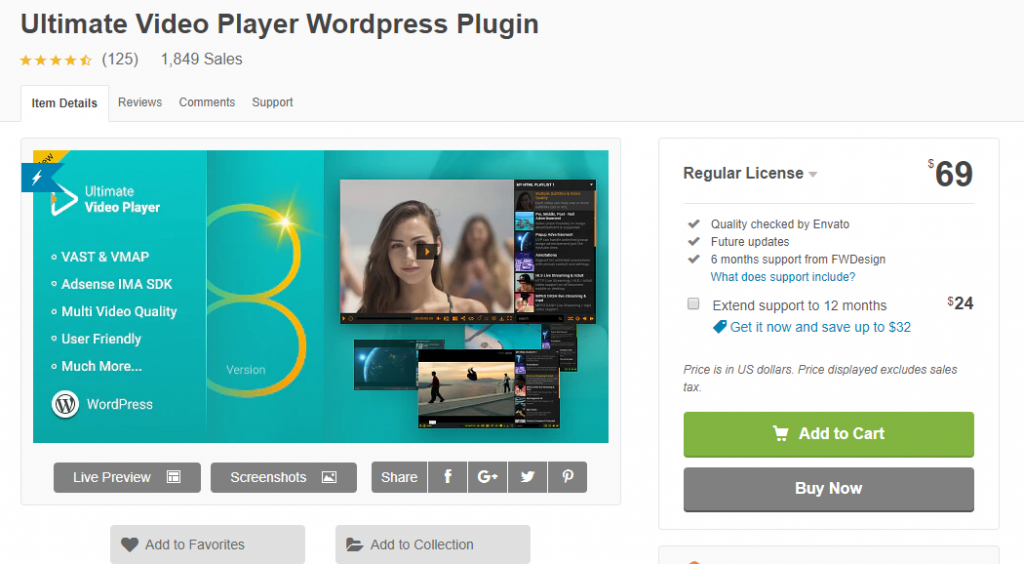
Task: Click '1,849 Sales' text
Action: point(202,59)
